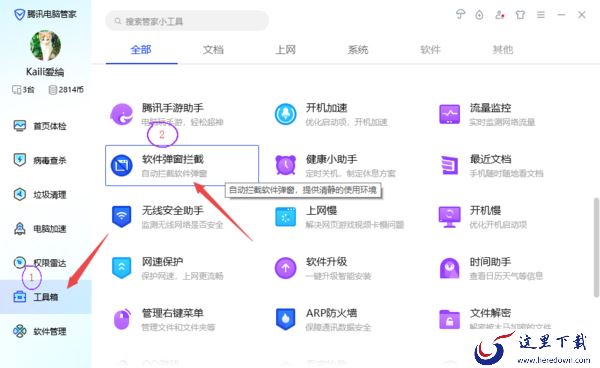The height and width of the screenshot is (368, 600).
Task: Click the 2814币 coin balance
Action: click(x=67, y=90)
